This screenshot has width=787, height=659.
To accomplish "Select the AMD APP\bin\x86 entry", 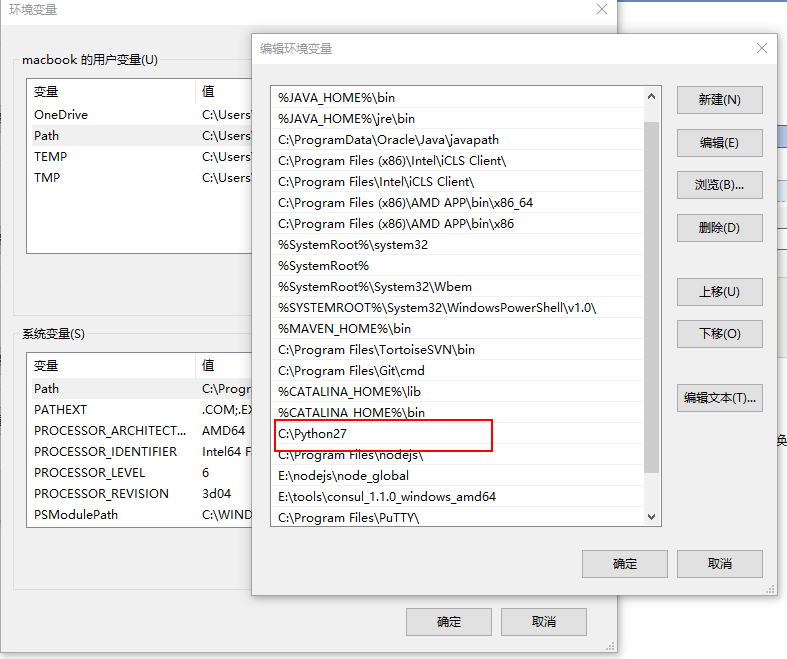I will click(x=457, y=224).
